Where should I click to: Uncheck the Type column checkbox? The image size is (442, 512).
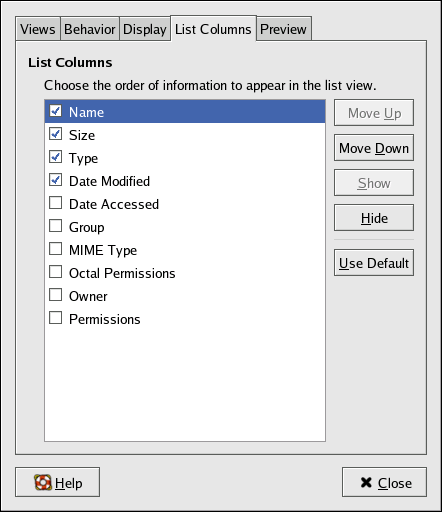coord(55,157)
